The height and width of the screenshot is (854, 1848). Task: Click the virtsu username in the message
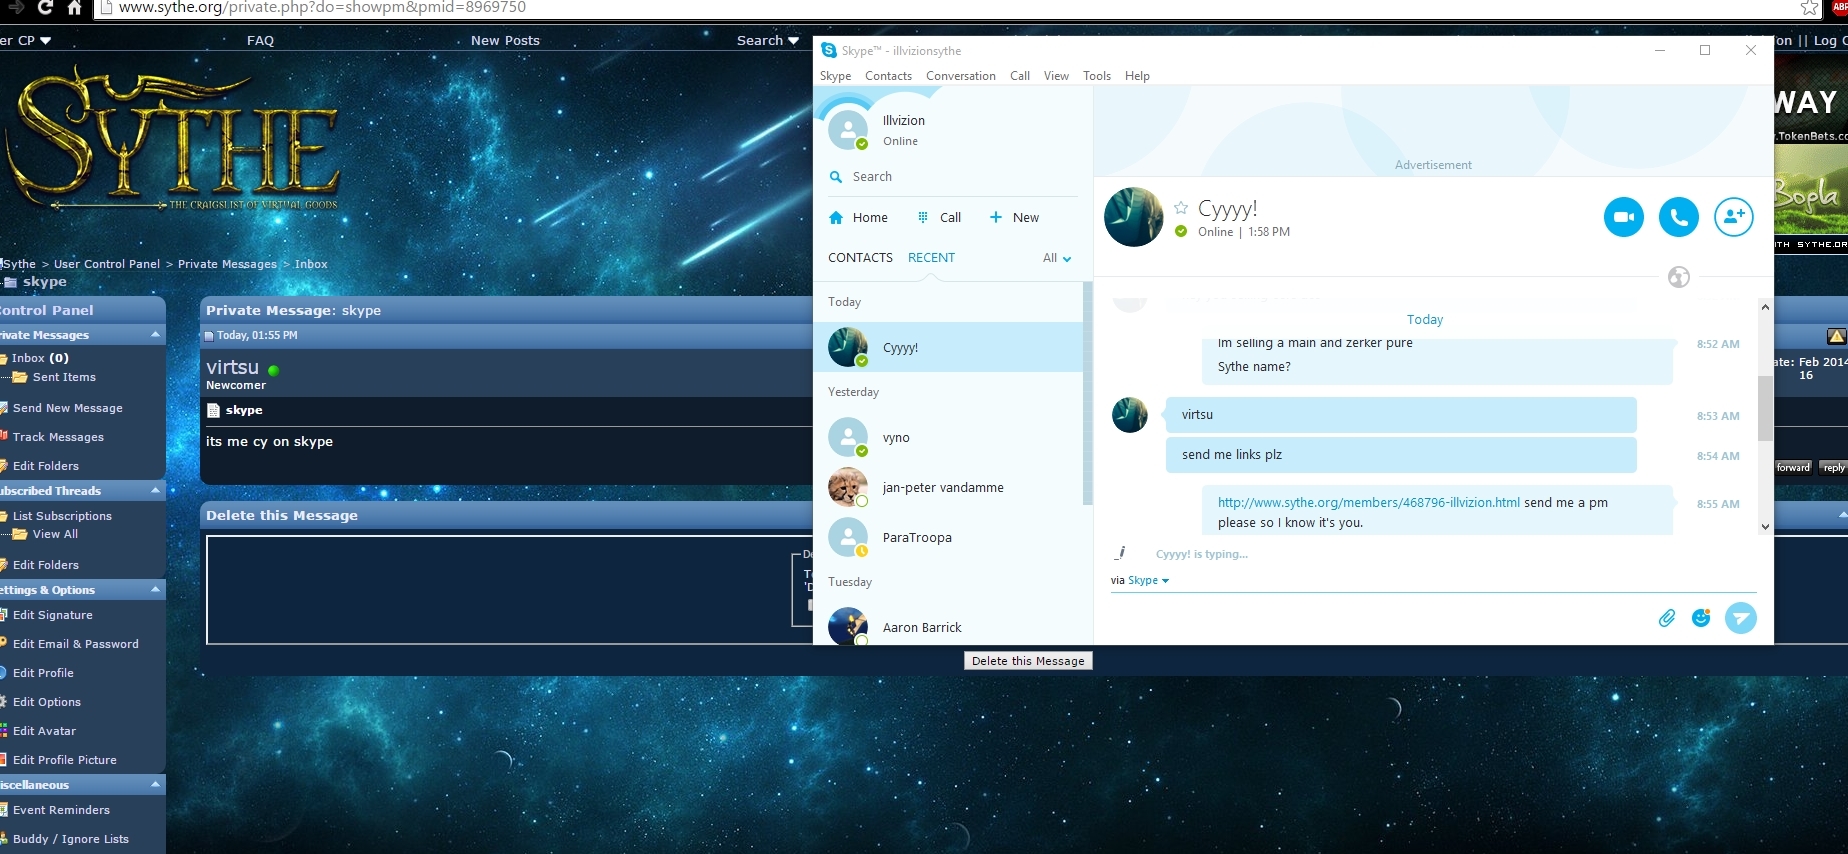pyautogui.click(x=232, y=367)
